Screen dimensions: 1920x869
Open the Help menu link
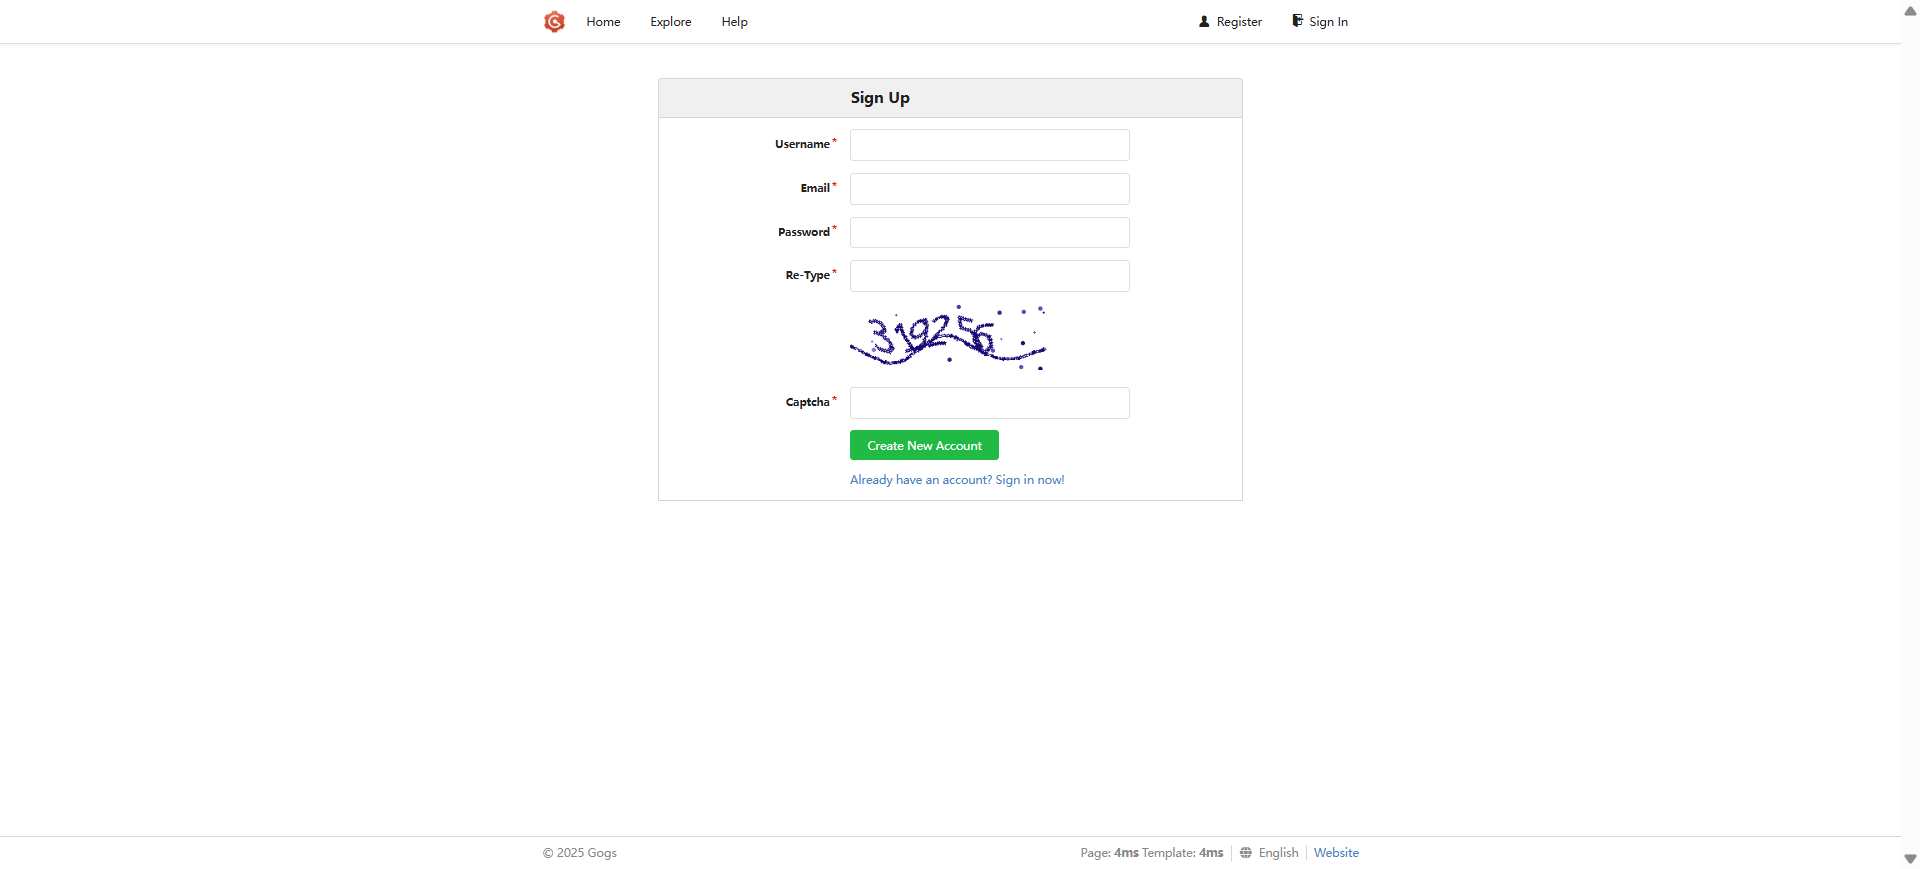point(734,22)
